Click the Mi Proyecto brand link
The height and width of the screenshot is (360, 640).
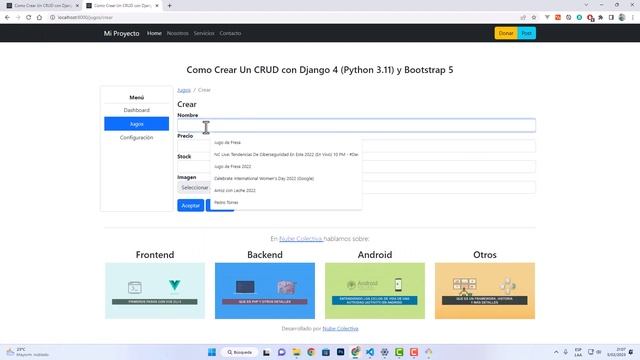(x=121, y=33)
